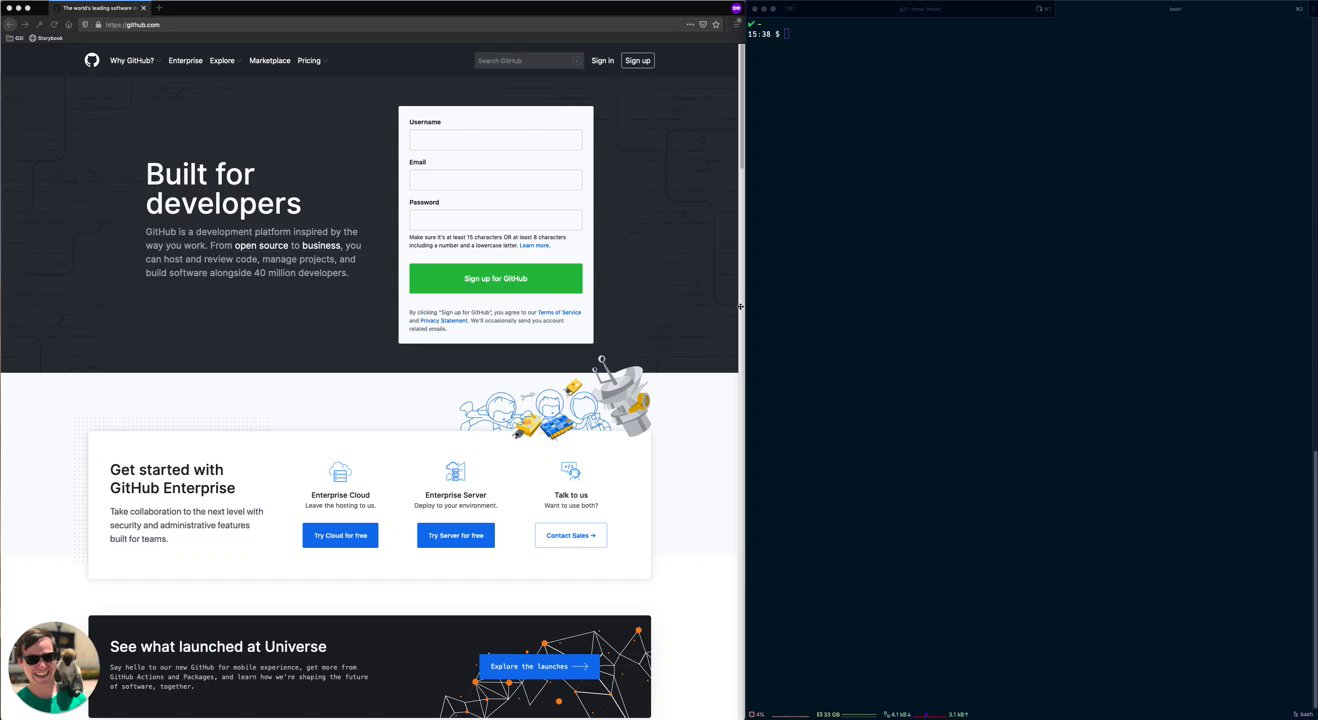The width and height of the screenshot is (1318, 720).
Task: Click See what launched at Universe heading
Action: coord(218,646)
